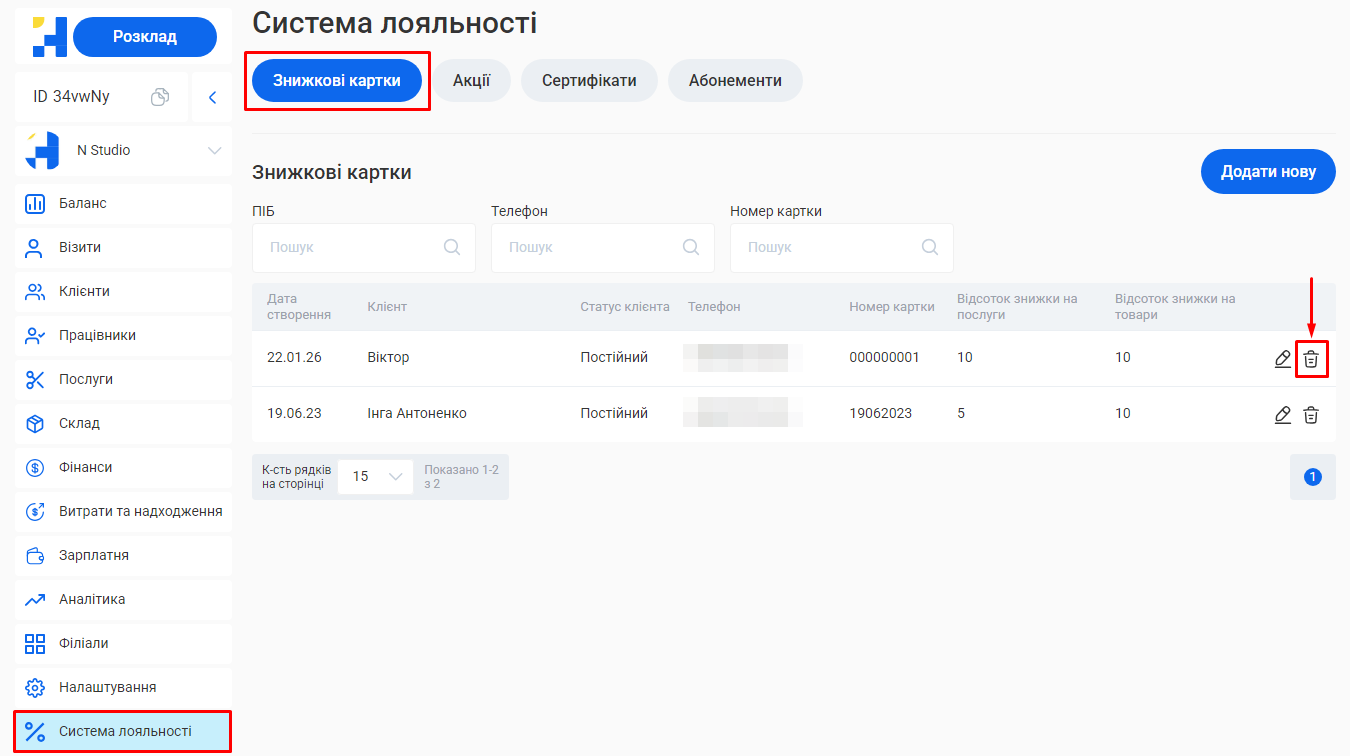Select the Клієнти people icon in sidebar
The image size is (1350, 756).
click(x=35, y=291)
